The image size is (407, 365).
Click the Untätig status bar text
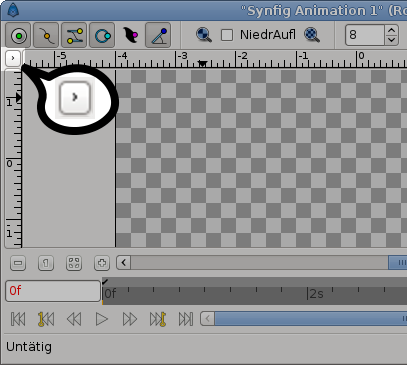29,347
